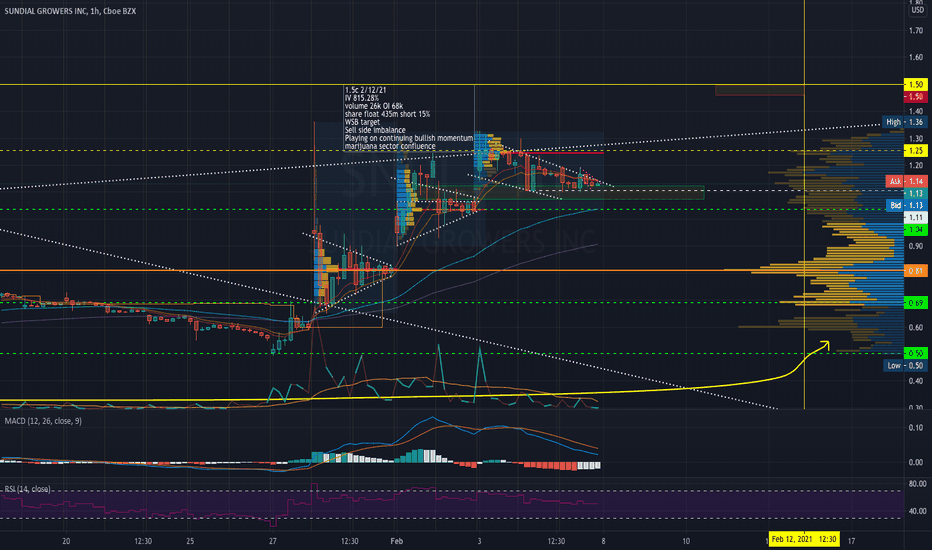Viewport: 932px width, 550px height.
Task: Open the USD currency selector
Action: coord(918,10)
